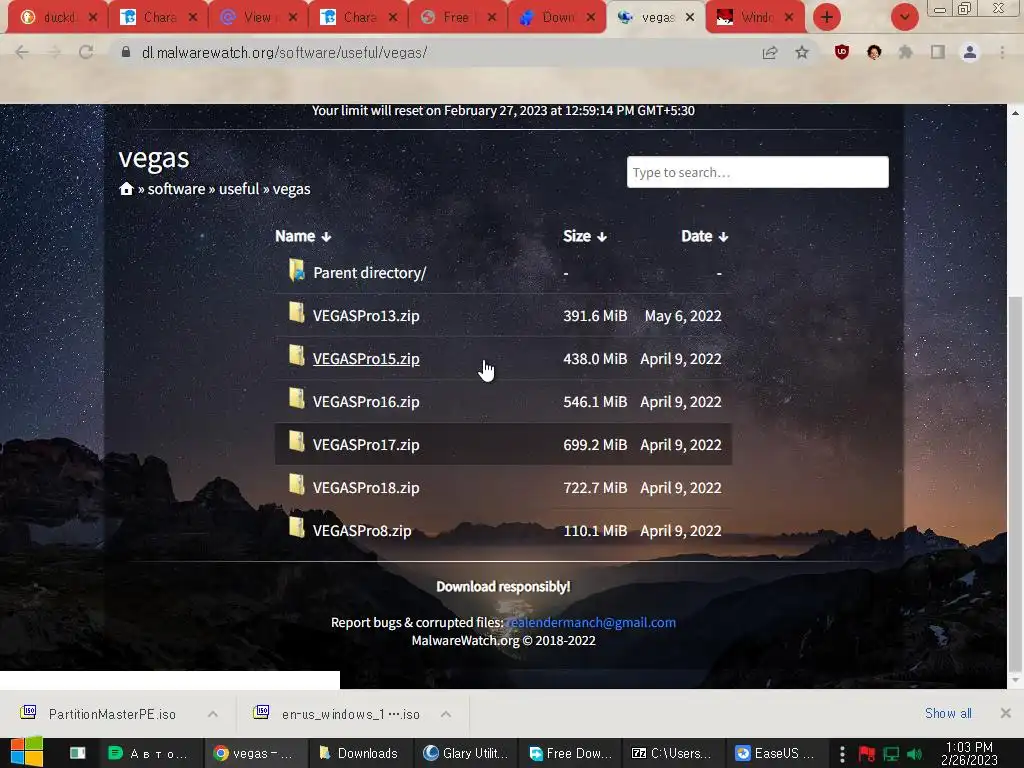Click the 699.2 MiB size value
The width and height of the screenshot is (1024, 768).
pos(595,445)
